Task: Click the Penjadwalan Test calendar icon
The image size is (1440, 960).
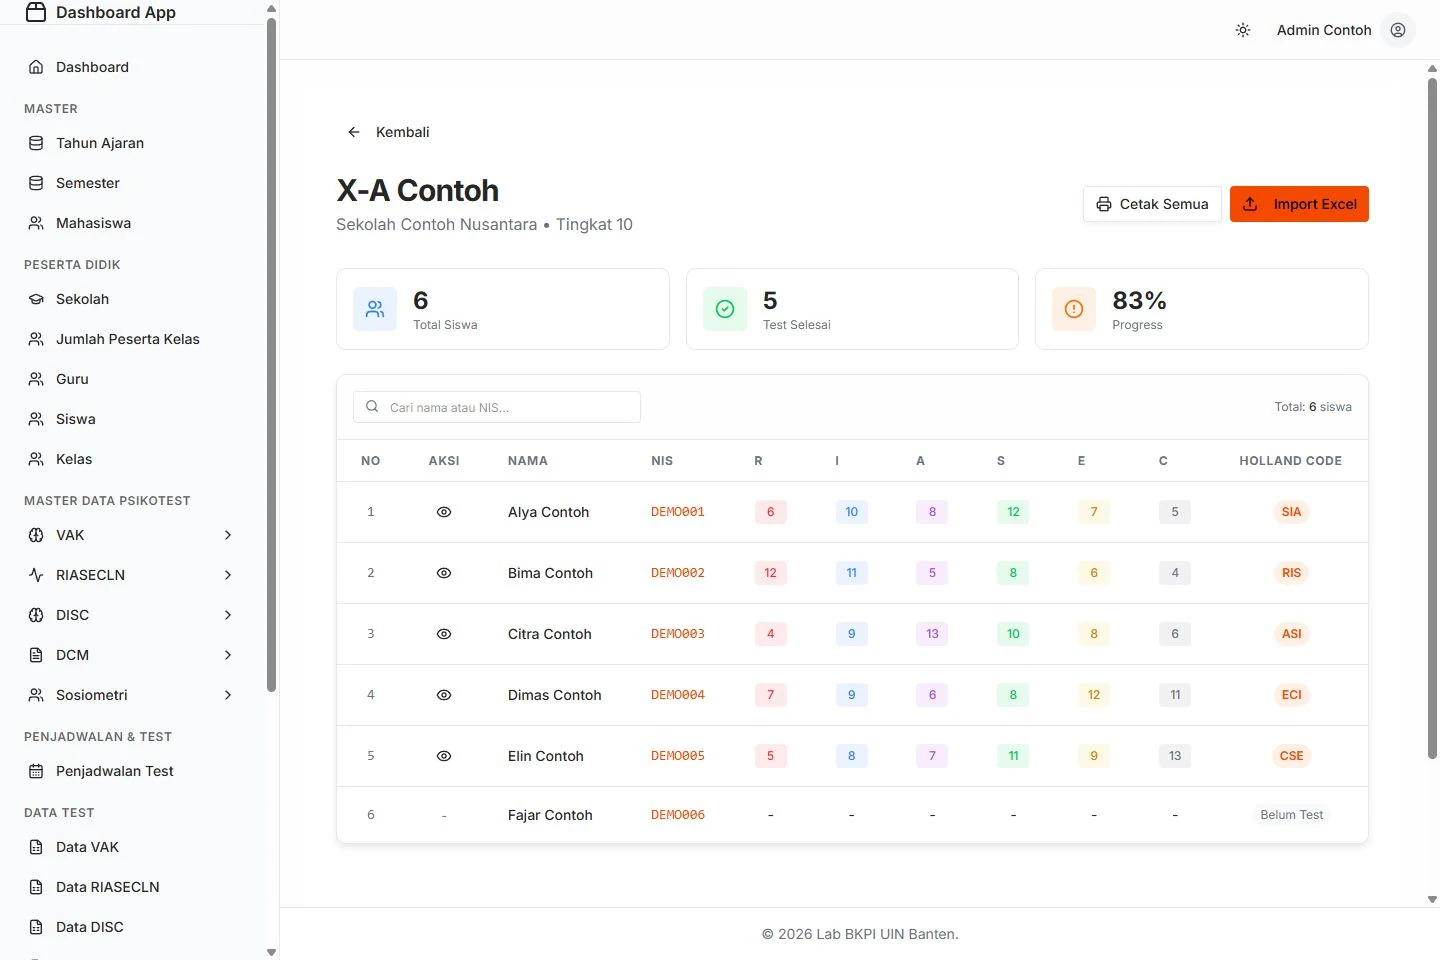Action: [x=36, y=771]
